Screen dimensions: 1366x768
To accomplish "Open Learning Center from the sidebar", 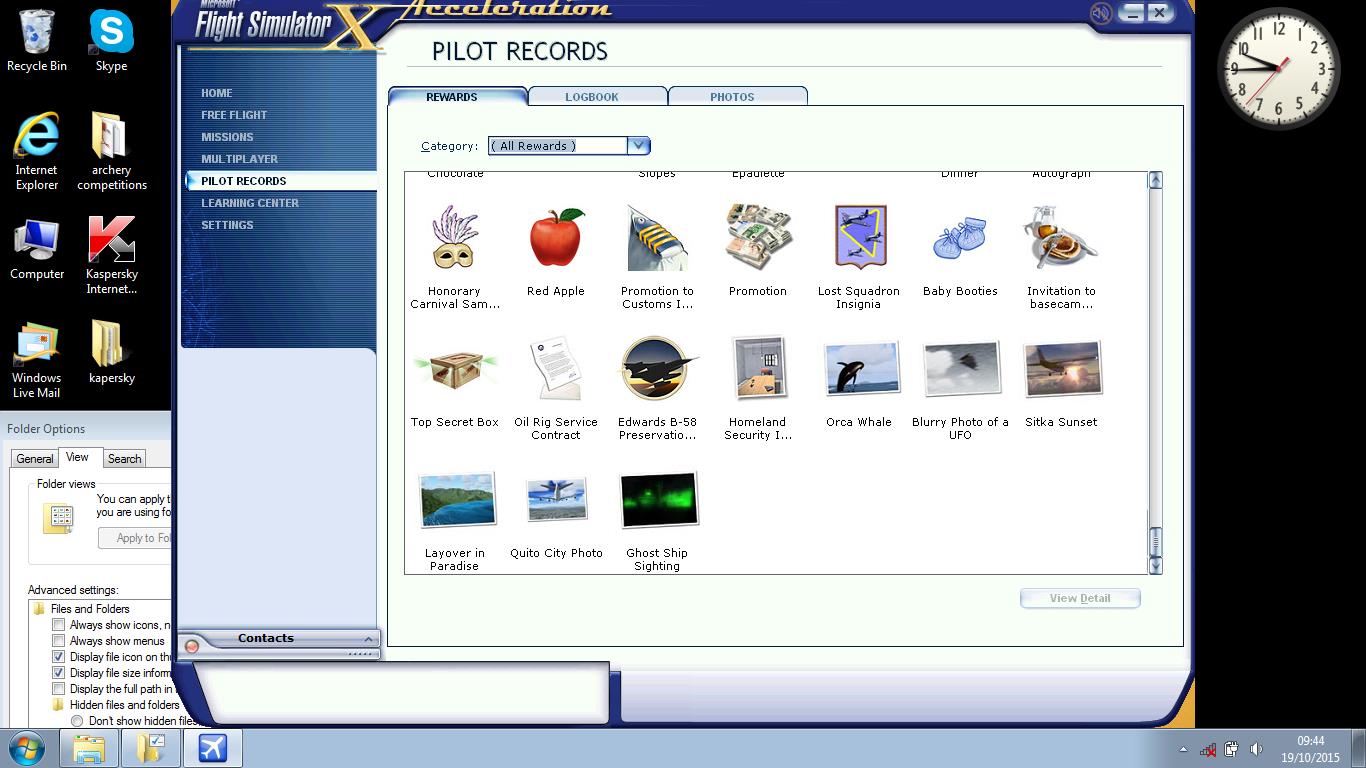I will tap(250, 203).
